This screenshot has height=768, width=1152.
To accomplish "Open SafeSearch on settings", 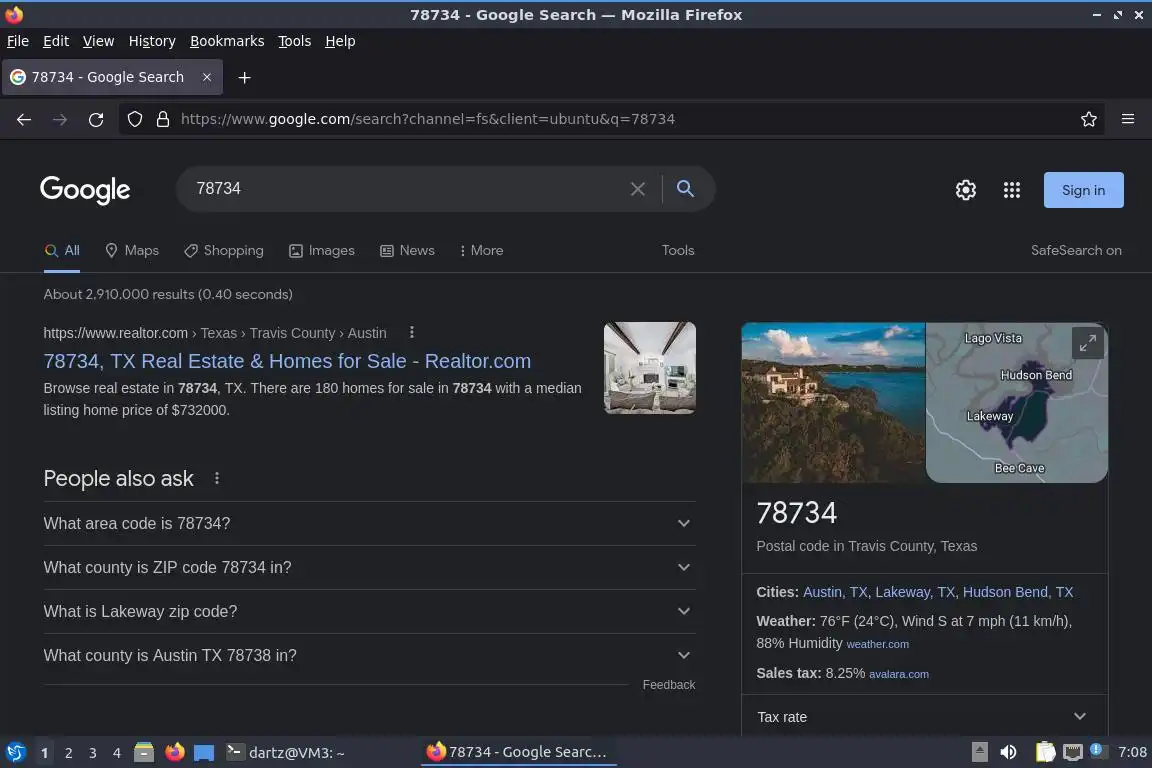I will (1076, 251).
